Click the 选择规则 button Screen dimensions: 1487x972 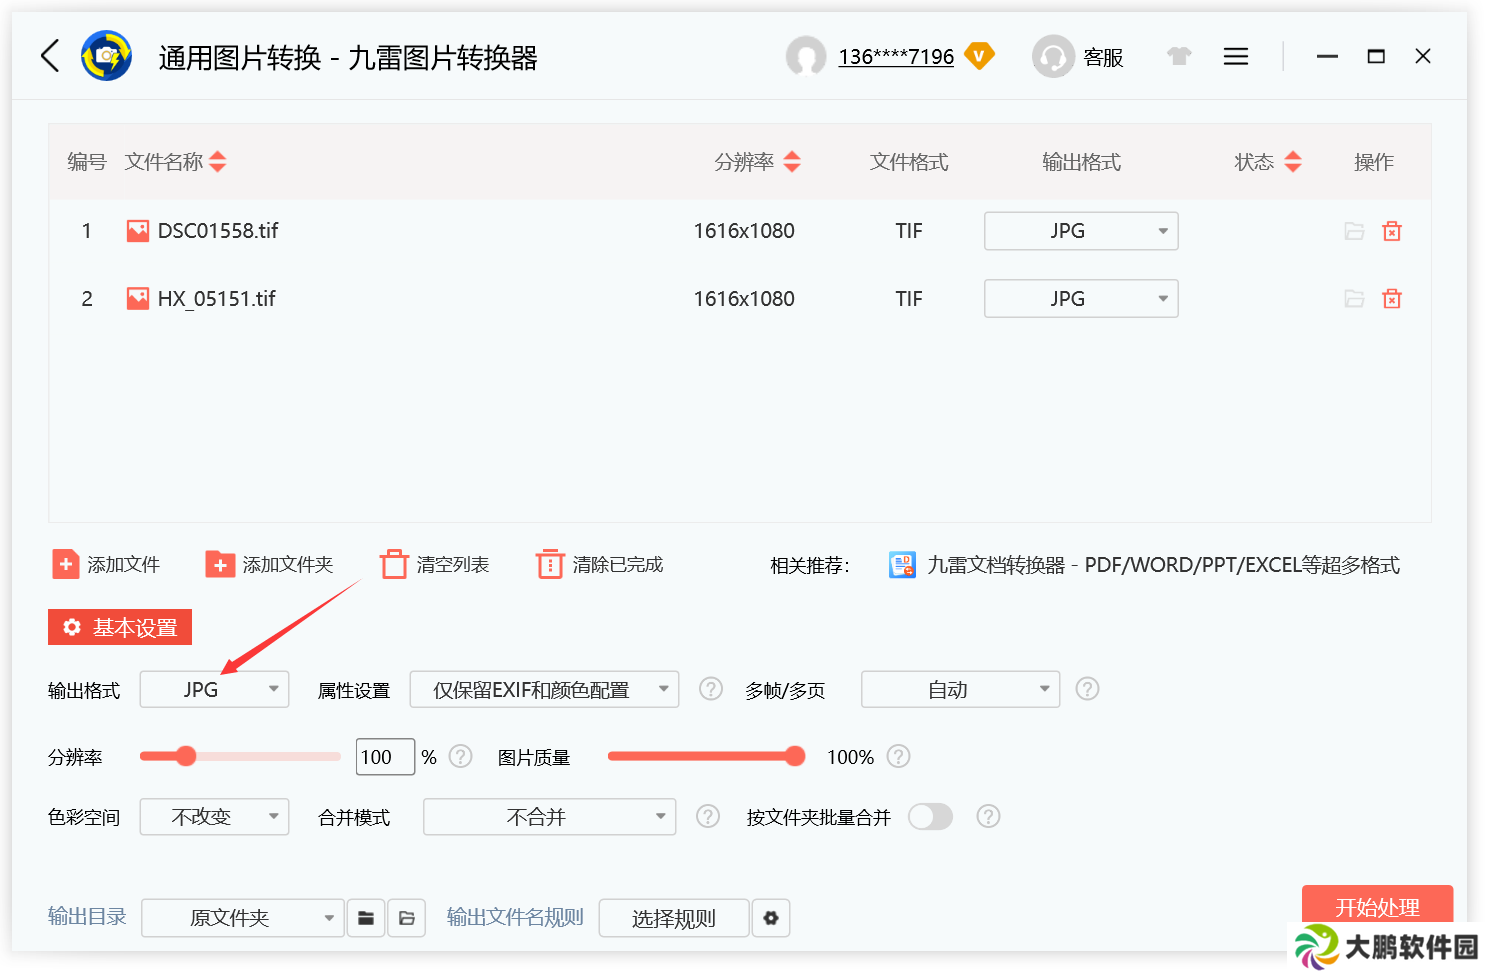tap(674, 918)
